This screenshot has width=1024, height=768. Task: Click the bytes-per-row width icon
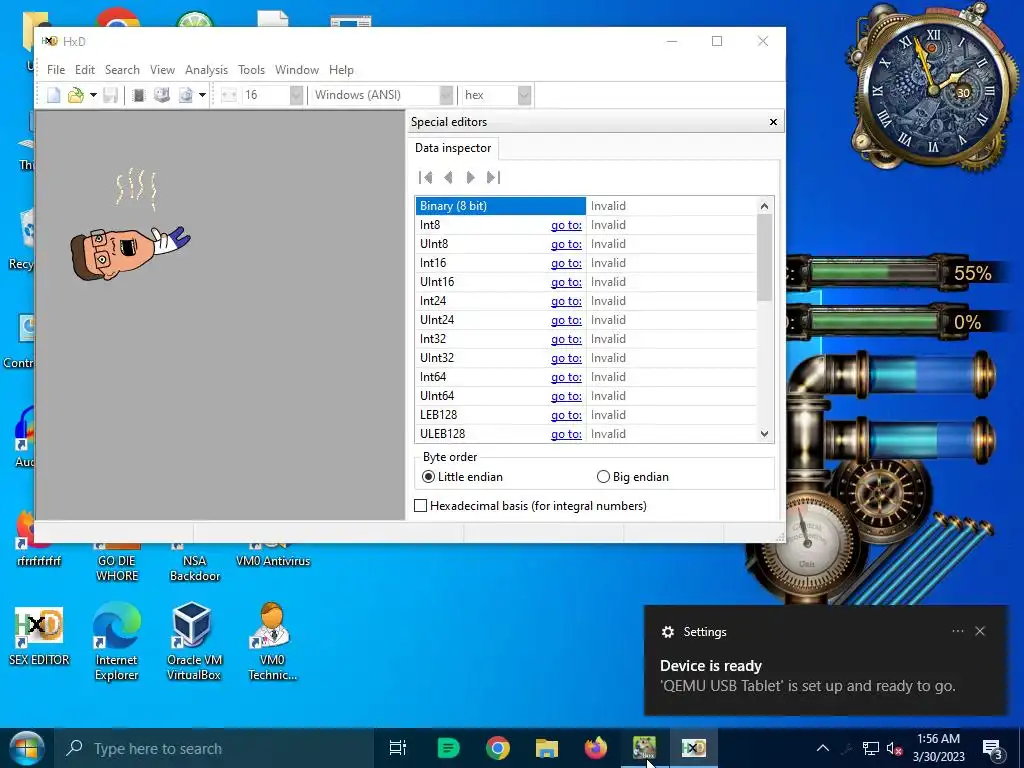(229, 95)
